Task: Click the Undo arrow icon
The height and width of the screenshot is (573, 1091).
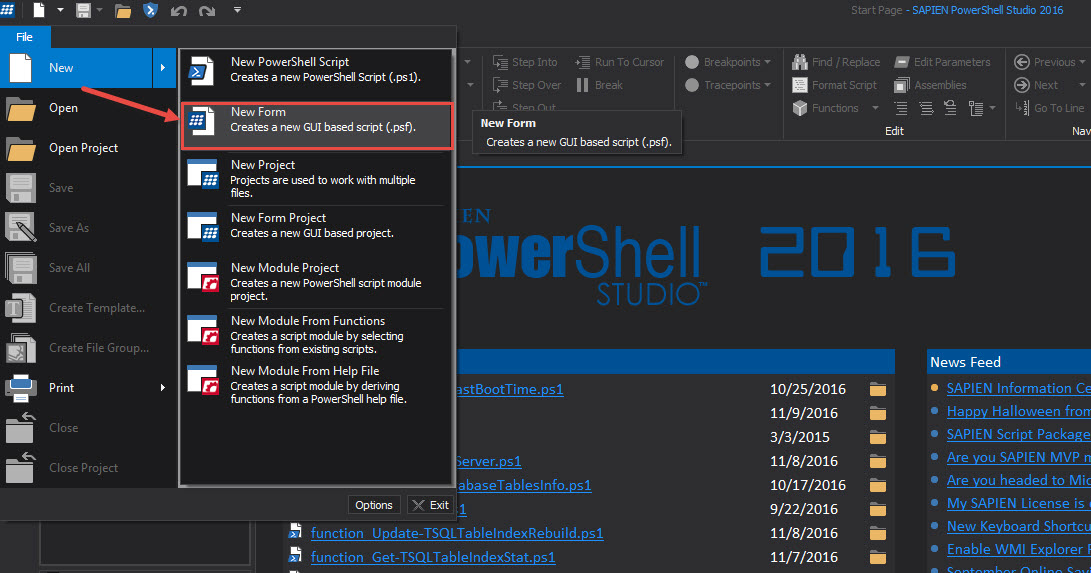Action: coord(179,10)
